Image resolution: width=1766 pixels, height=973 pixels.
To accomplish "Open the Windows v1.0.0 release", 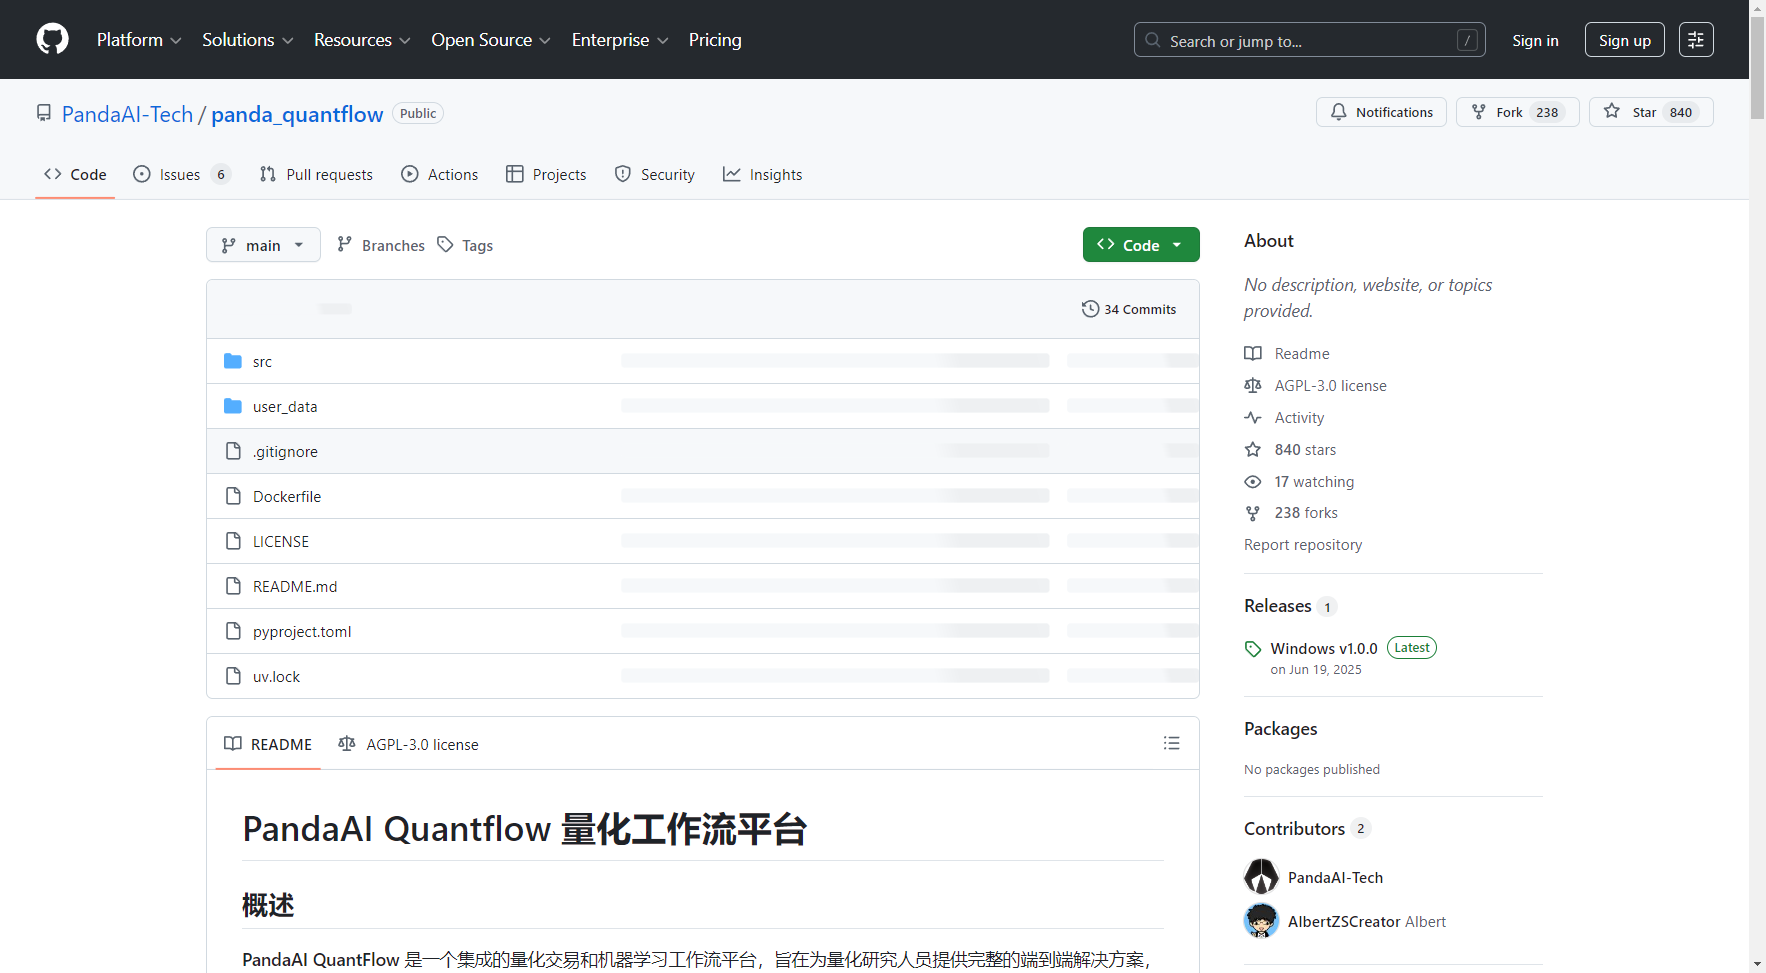I will (1324, 649).
